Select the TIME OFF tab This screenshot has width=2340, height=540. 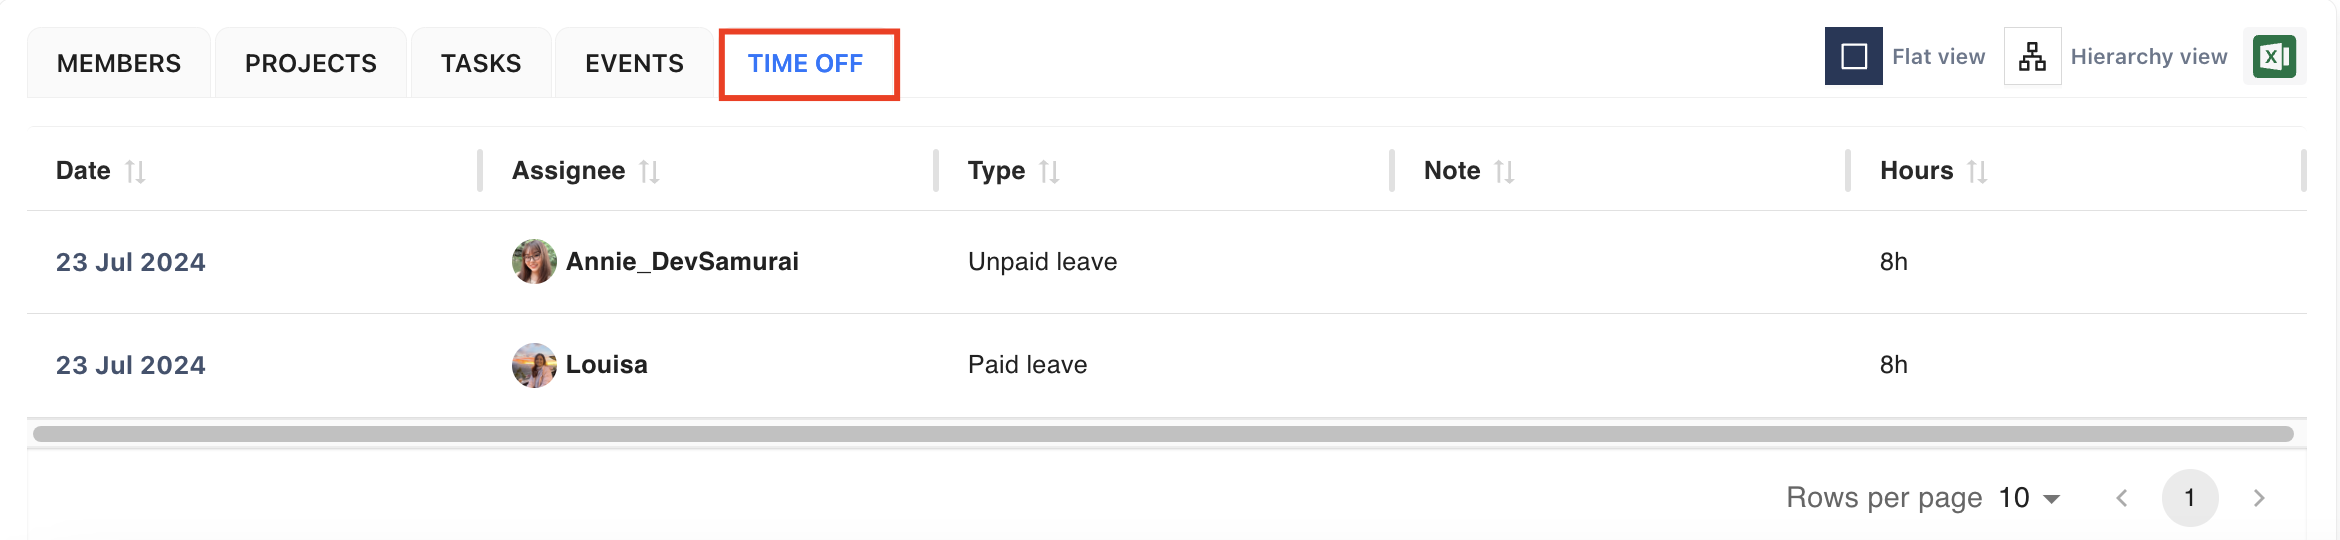point(806,63)
